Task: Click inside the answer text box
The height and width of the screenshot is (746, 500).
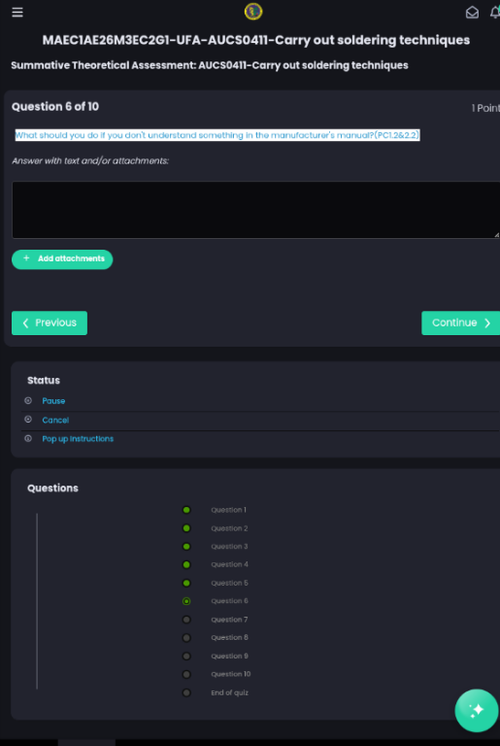Action: point(256,210)
